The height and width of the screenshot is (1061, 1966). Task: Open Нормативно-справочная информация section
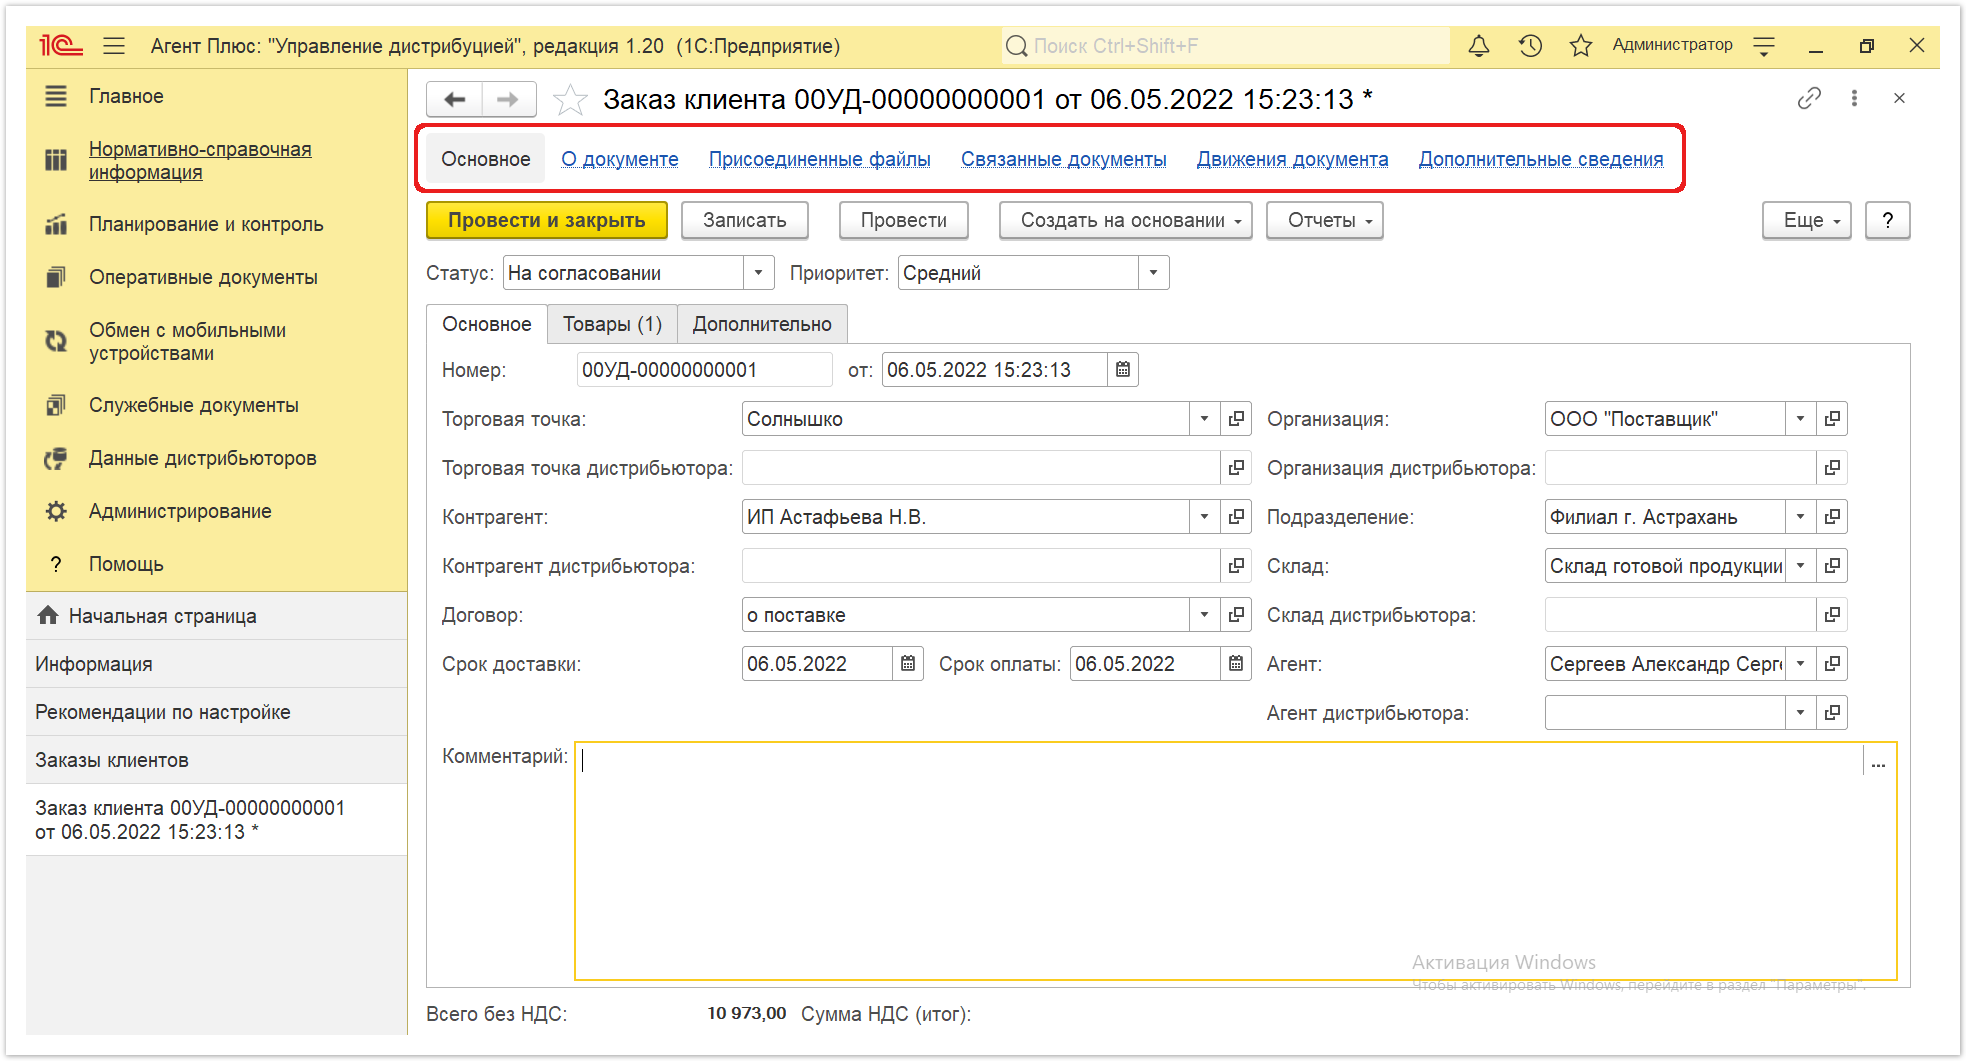200,160
